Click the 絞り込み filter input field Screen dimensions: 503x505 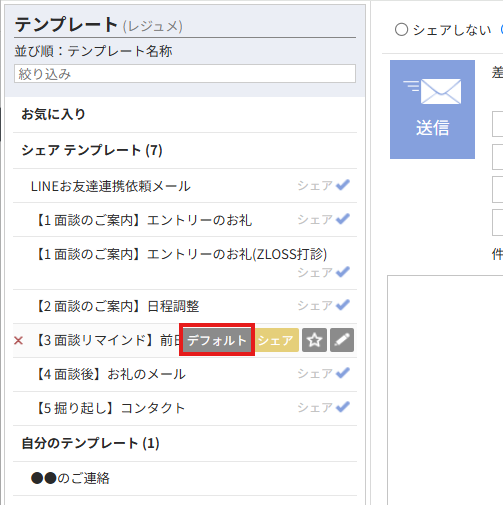pos(185,74)
